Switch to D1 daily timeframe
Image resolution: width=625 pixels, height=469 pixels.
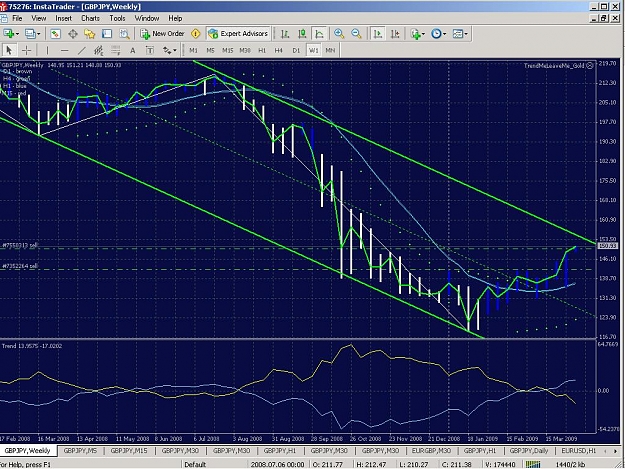click(x=296, y=50)
